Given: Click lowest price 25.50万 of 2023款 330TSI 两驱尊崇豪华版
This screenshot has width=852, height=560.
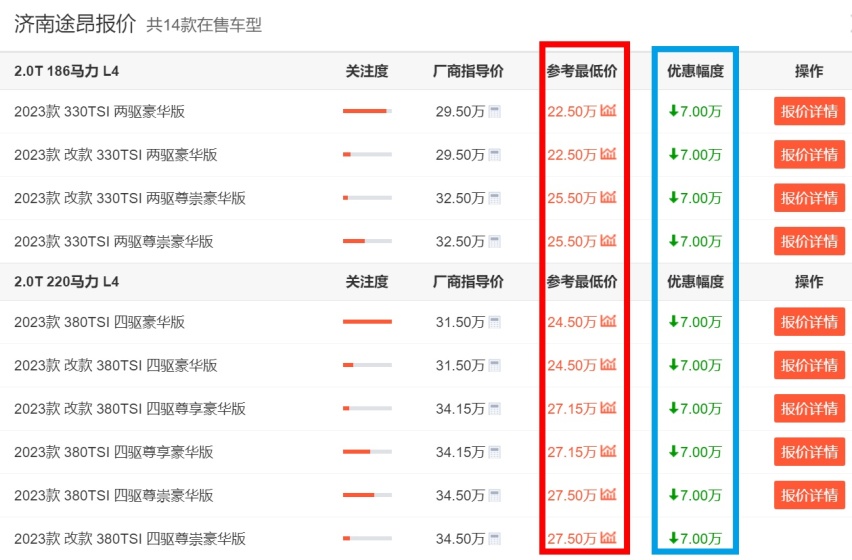Looking at the screenshot, I should (x=572, y=241).
